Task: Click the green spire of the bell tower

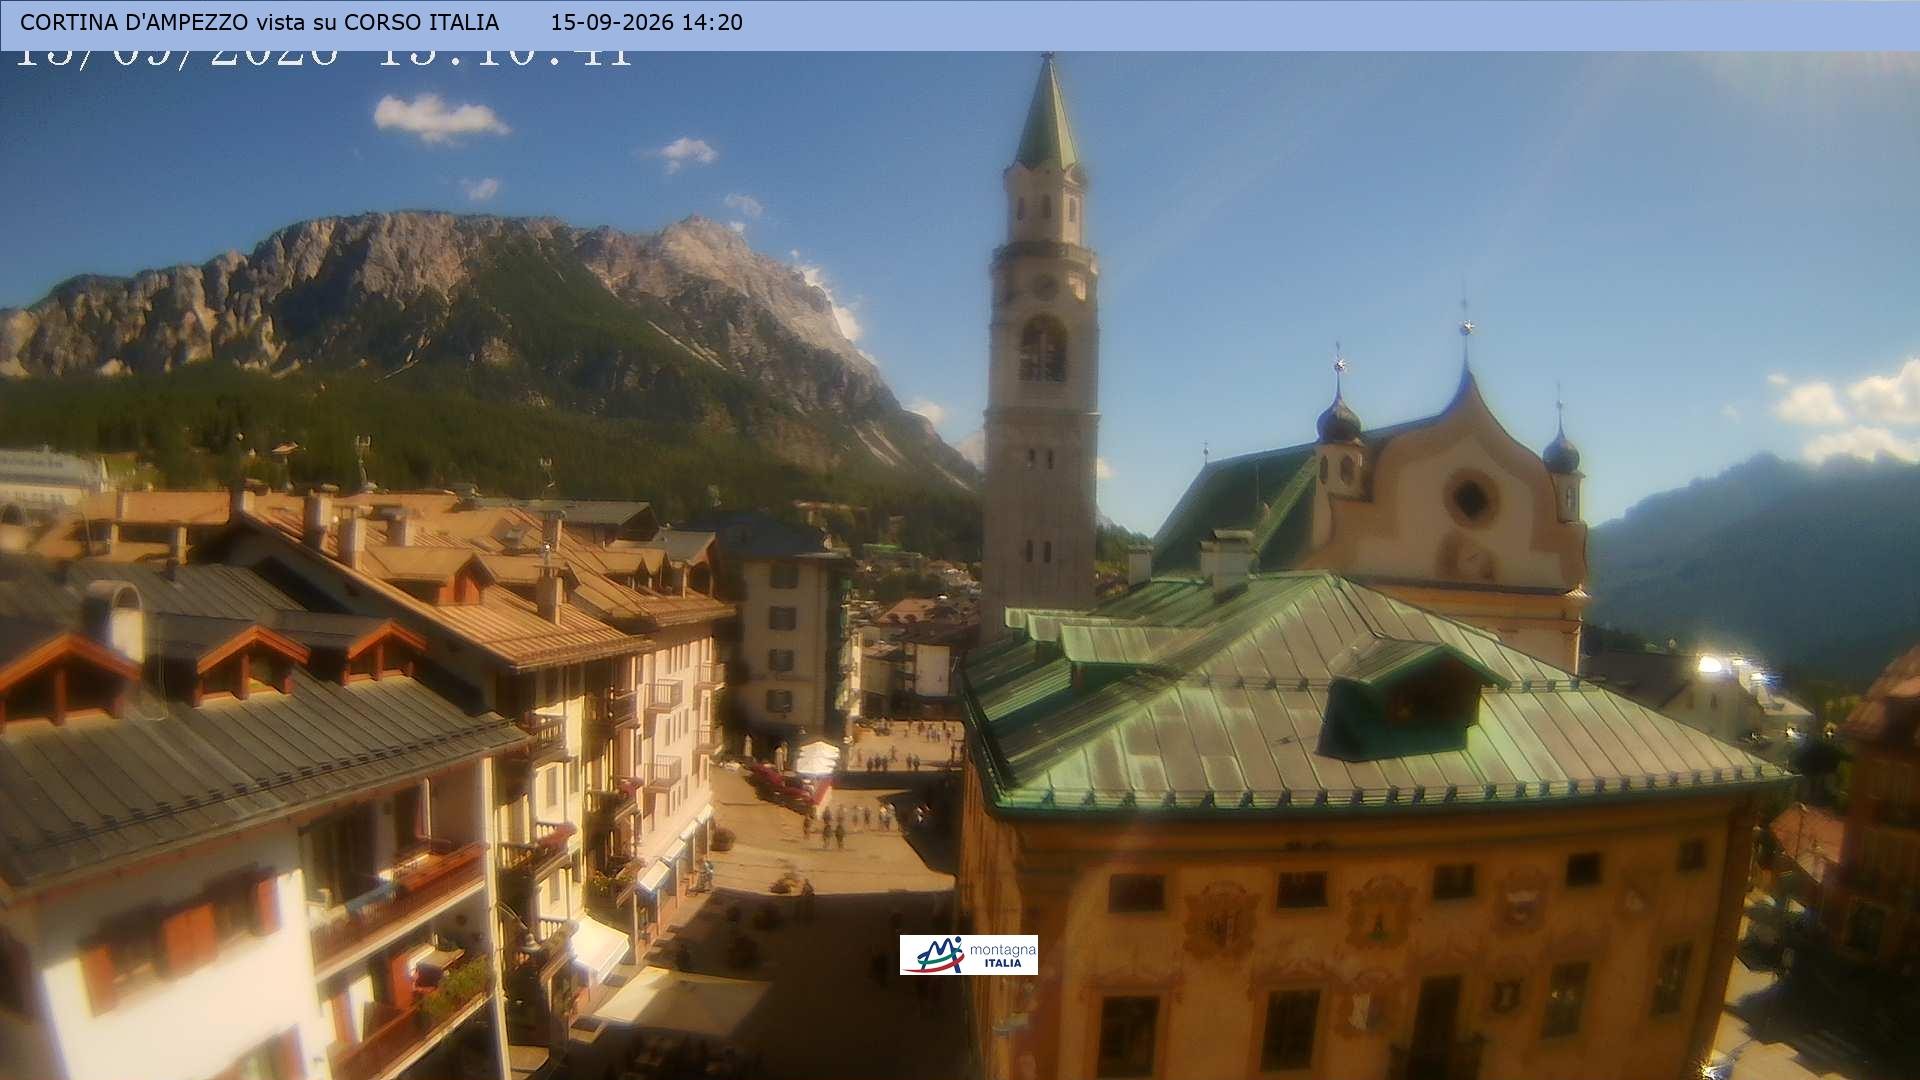Action: point(1047,114)
